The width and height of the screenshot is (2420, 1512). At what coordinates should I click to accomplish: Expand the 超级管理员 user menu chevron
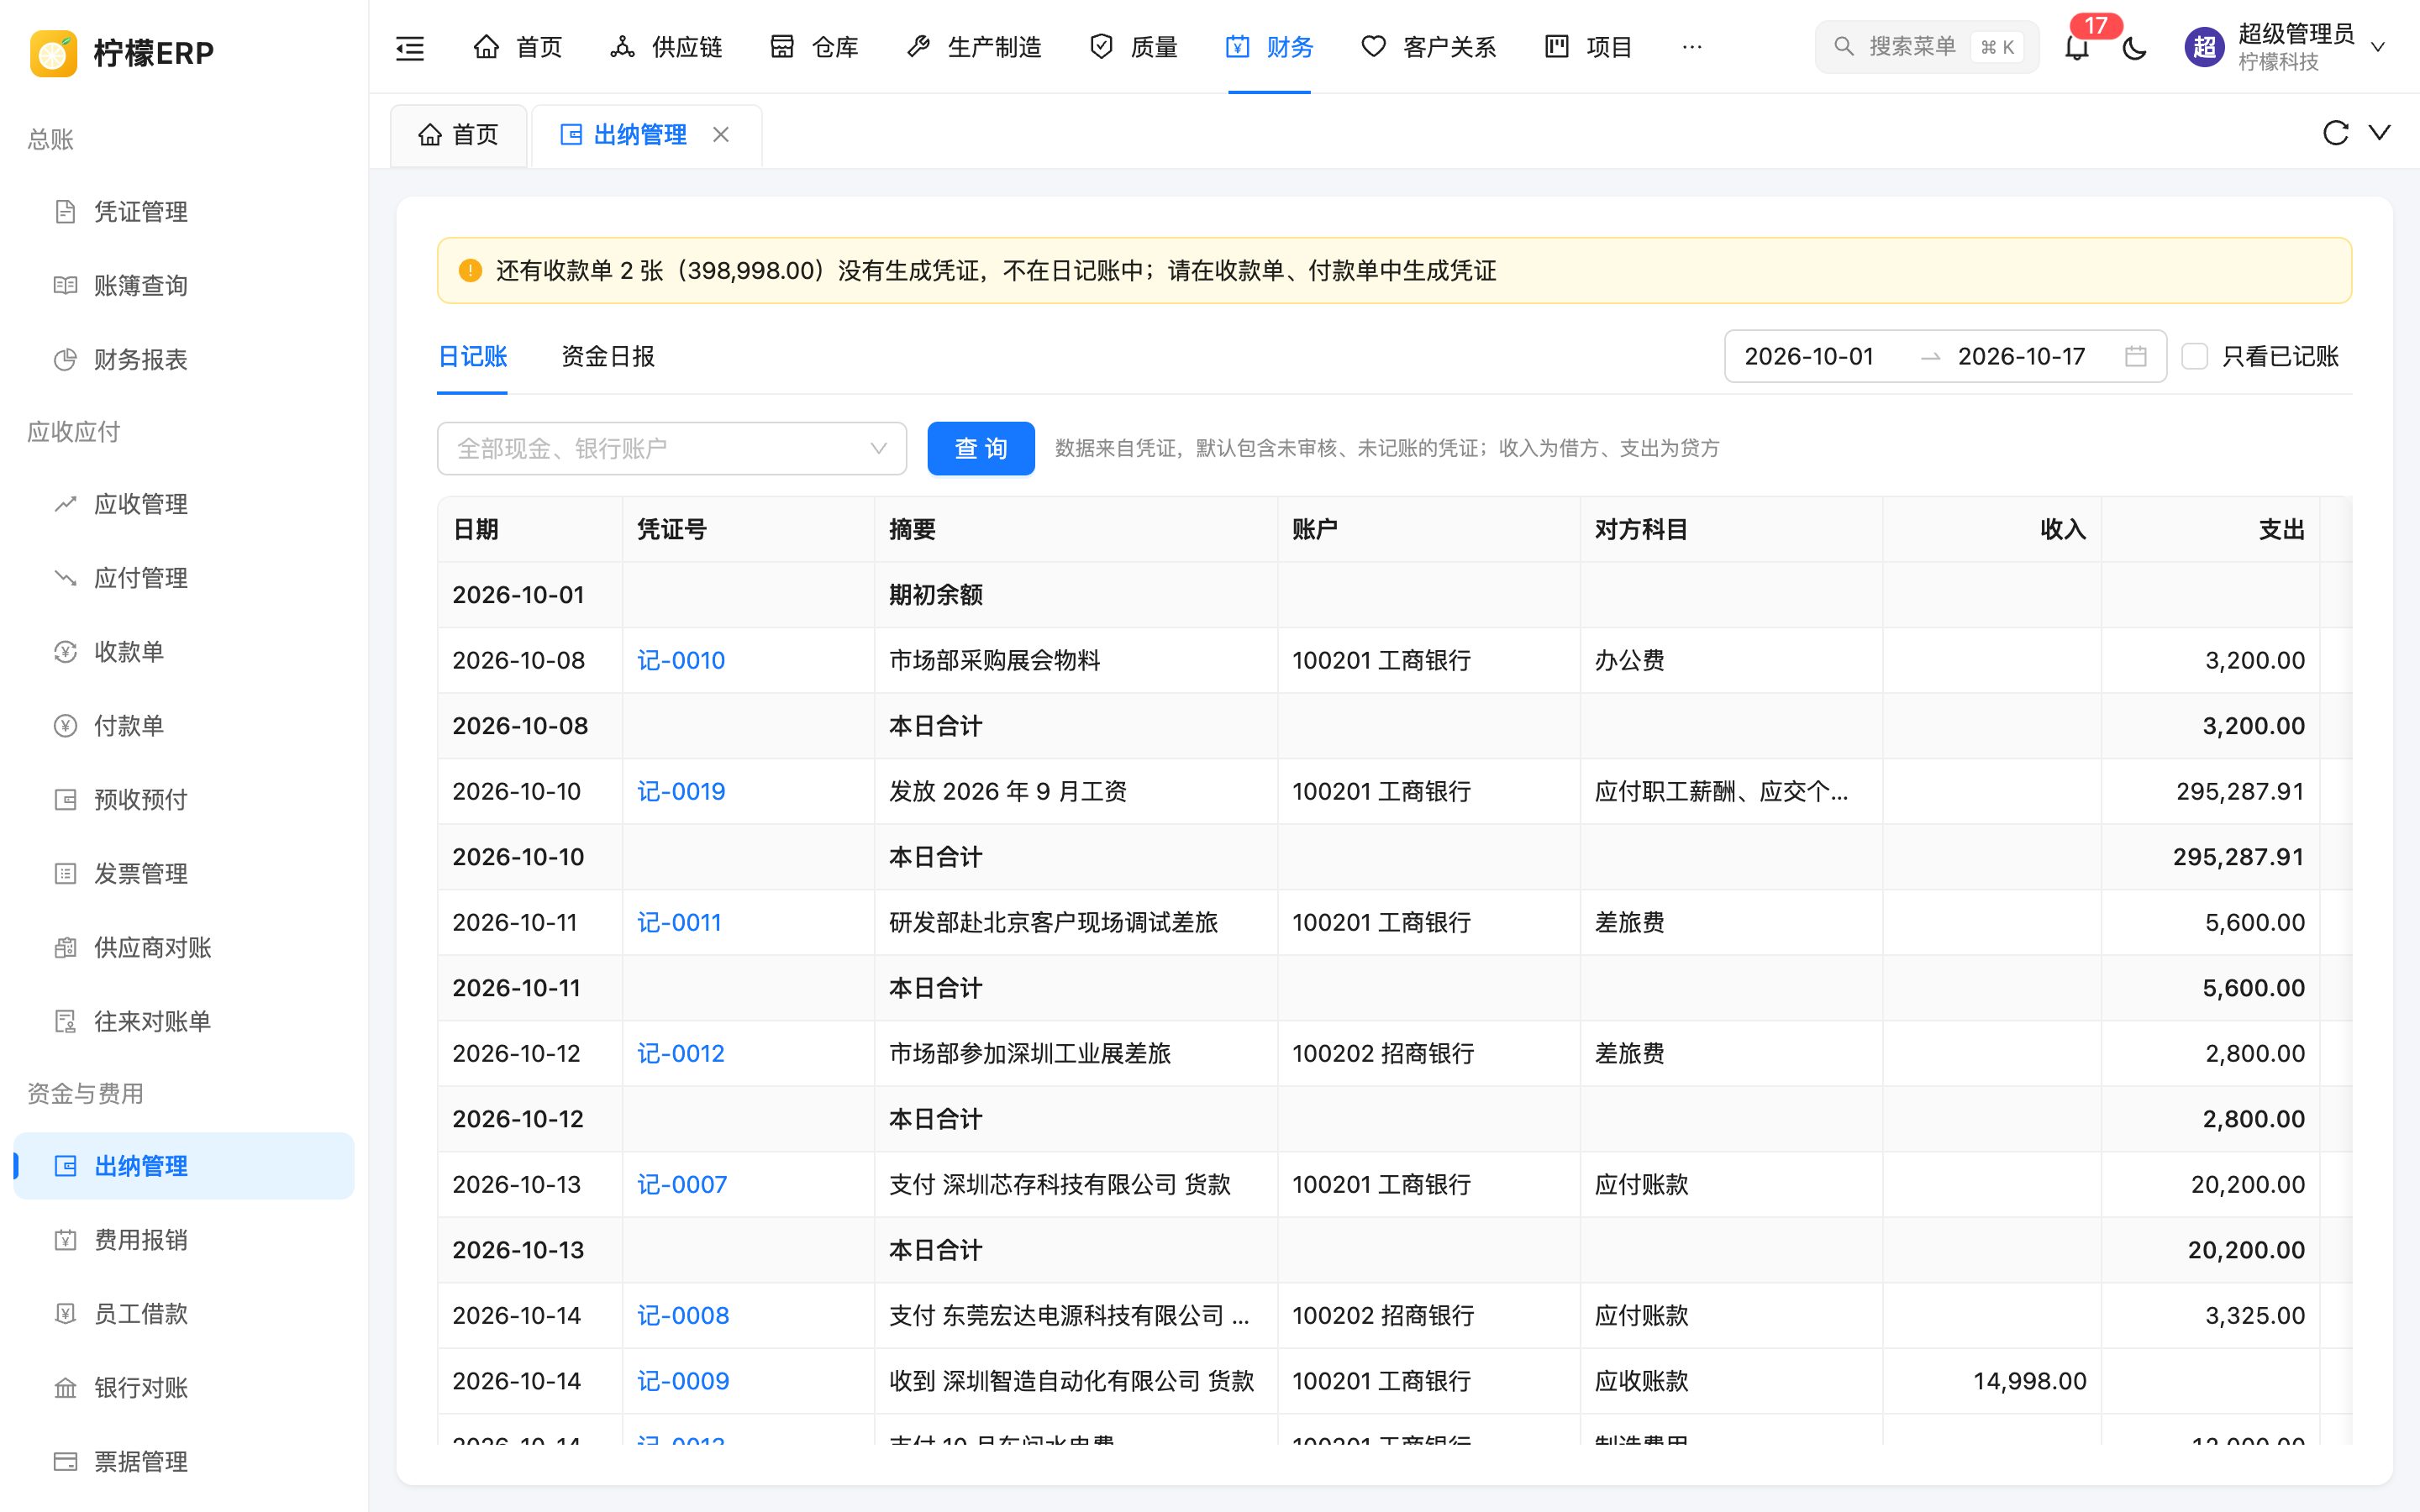tap(2378, 47)
